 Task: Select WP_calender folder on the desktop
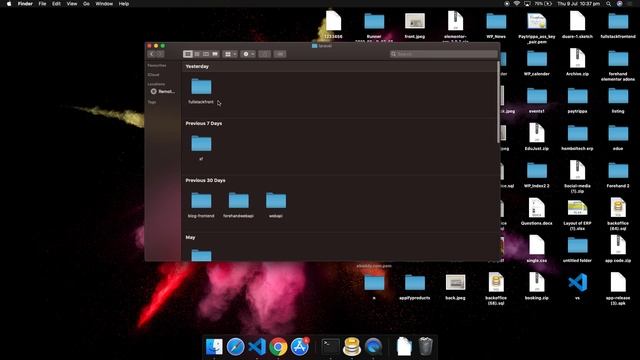pos(537,62)
